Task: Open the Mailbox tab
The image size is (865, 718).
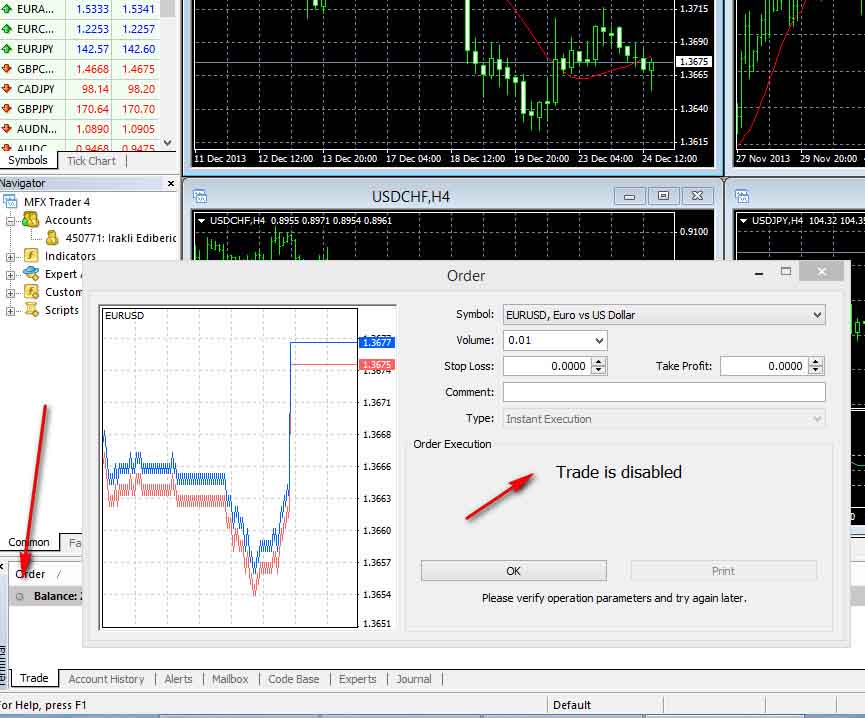Action: coord(230,679)
